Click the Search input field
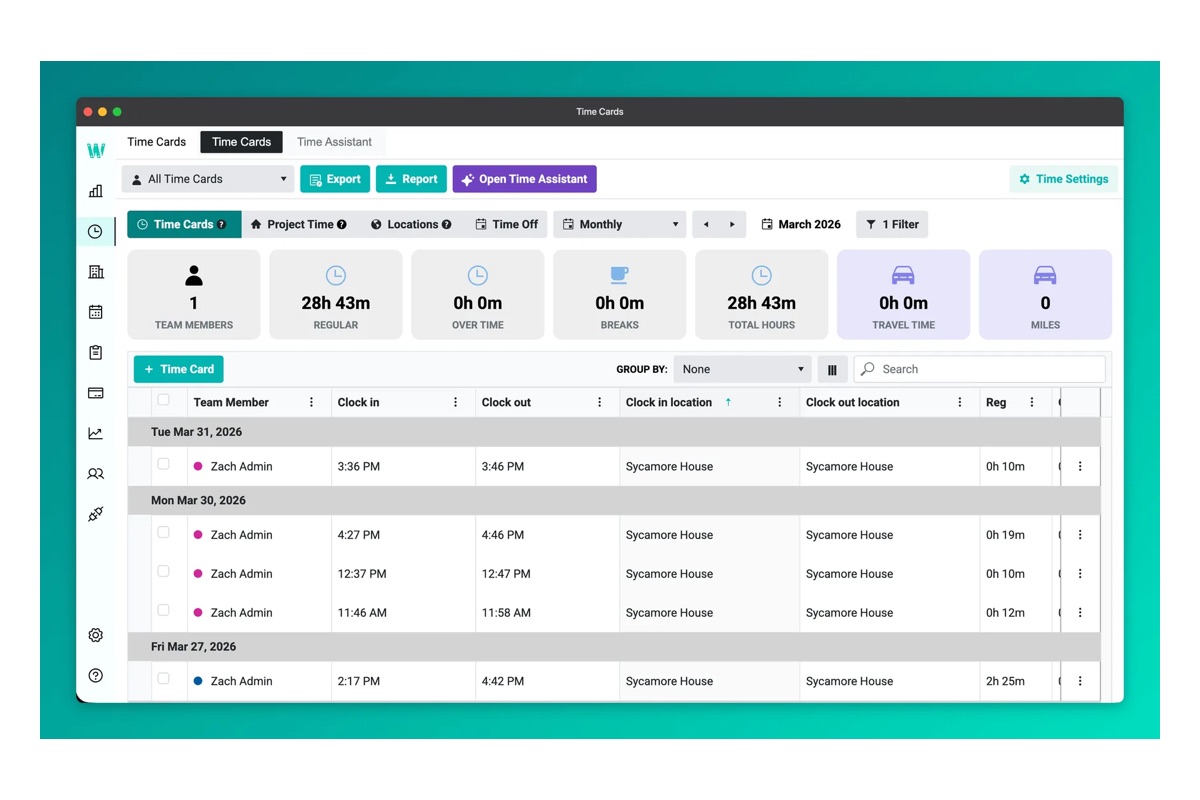The height and width of the screenshot is (800, 1200). point(980,369)
